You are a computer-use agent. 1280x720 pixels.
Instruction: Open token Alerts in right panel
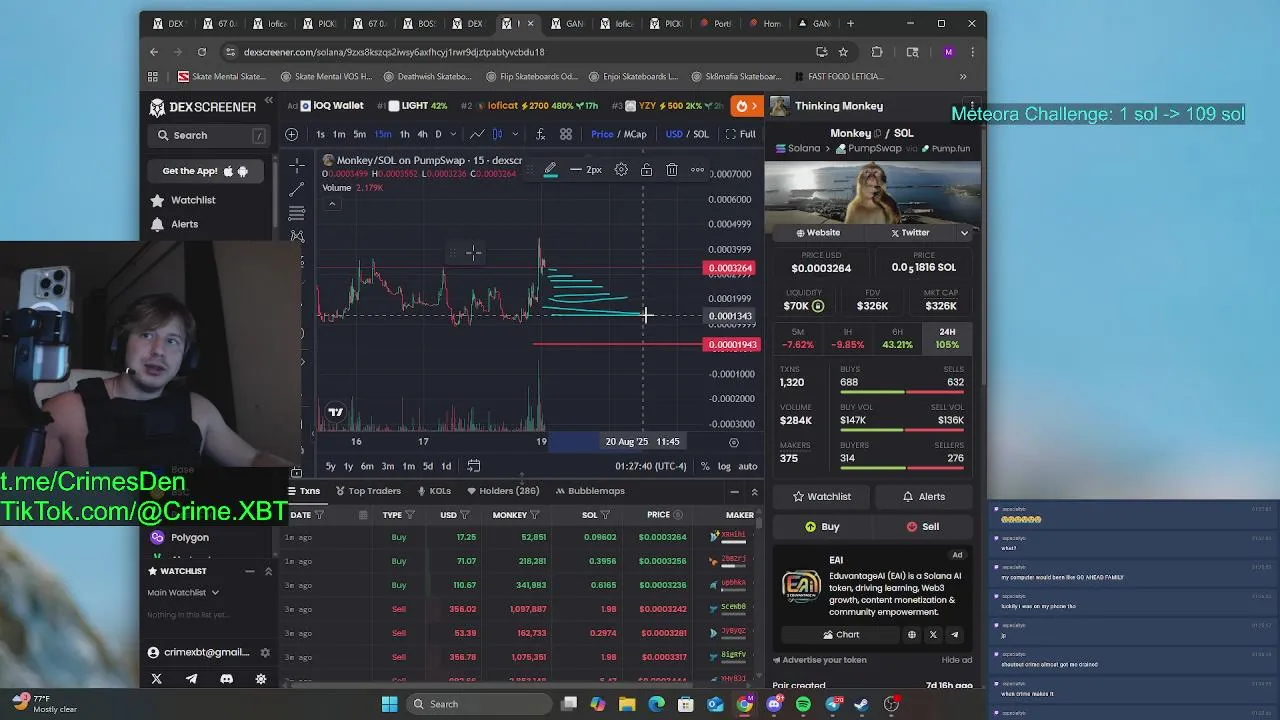(x=923, y=497)
